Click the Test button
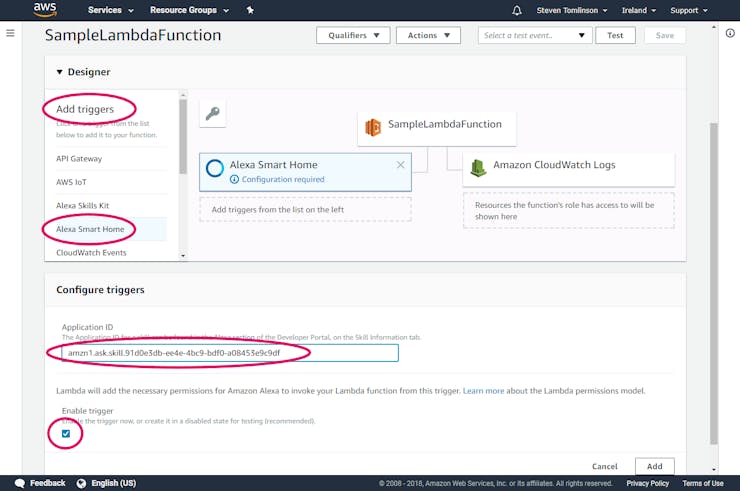The width and height of the screenshot is (740, 491). 615,35
